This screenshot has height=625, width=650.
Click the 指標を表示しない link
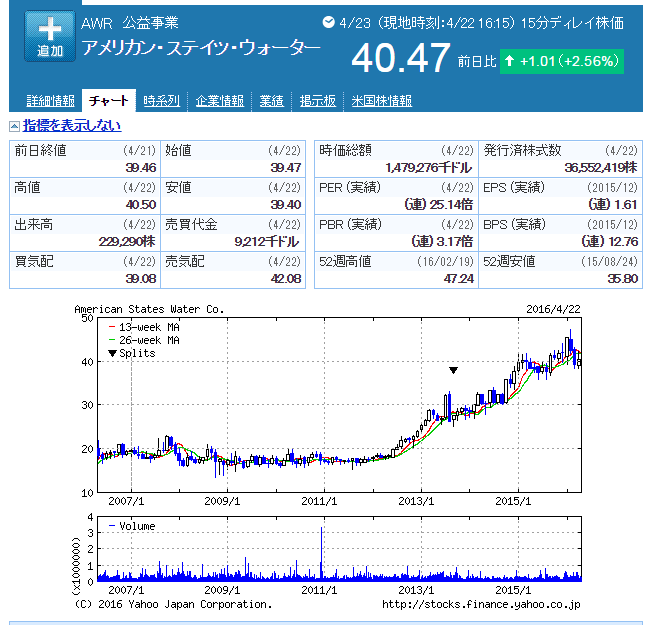(72, 126)
